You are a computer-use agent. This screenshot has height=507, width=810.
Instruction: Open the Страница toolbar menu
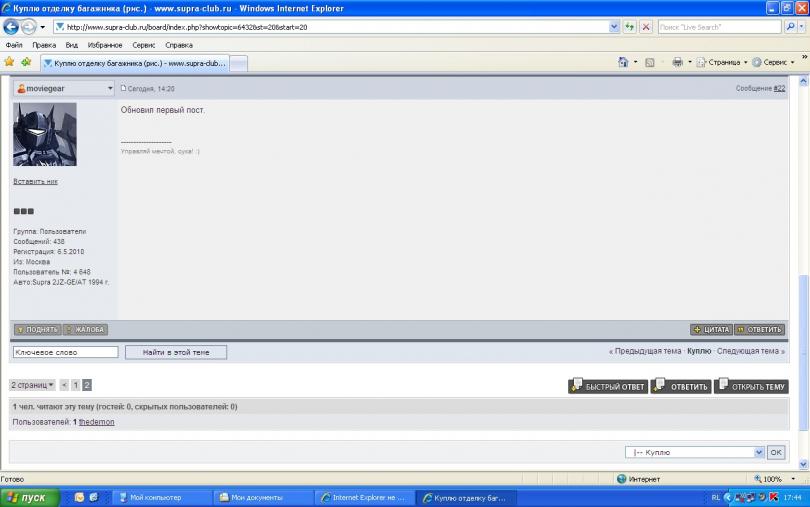(722, 62)
